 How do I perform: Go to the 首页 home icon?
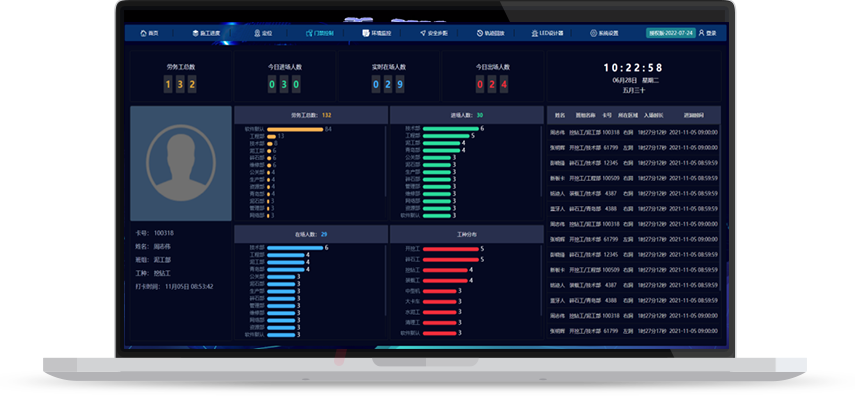tap(143, 33)
